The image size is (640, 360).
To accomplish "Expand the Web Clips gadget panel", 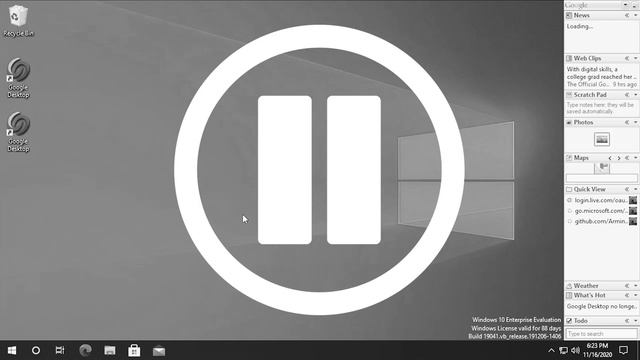I will point(627,58).
